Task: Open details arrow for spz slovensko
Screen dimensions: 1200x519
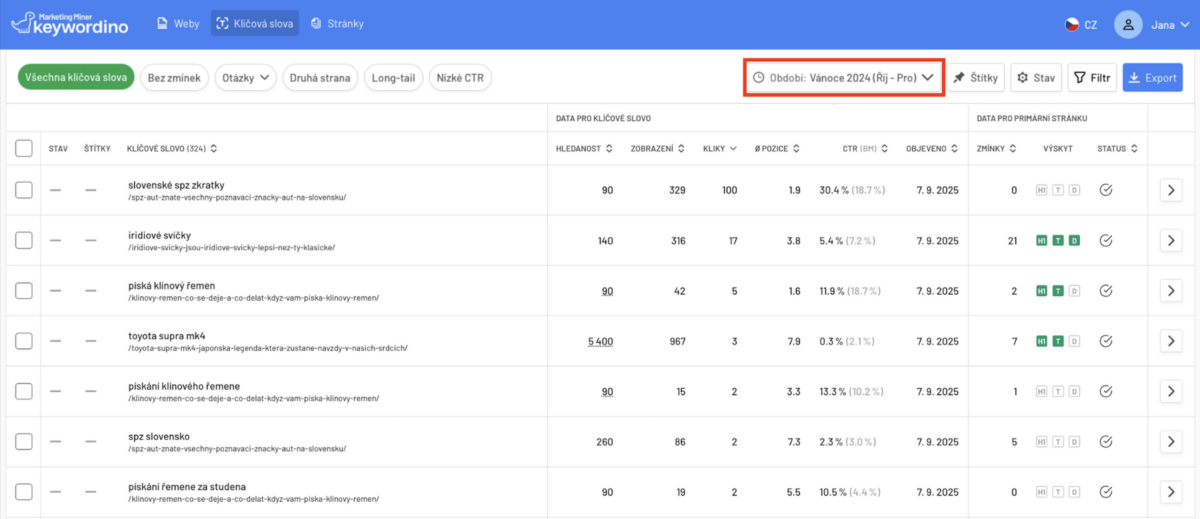Action: click(1170, 441)
